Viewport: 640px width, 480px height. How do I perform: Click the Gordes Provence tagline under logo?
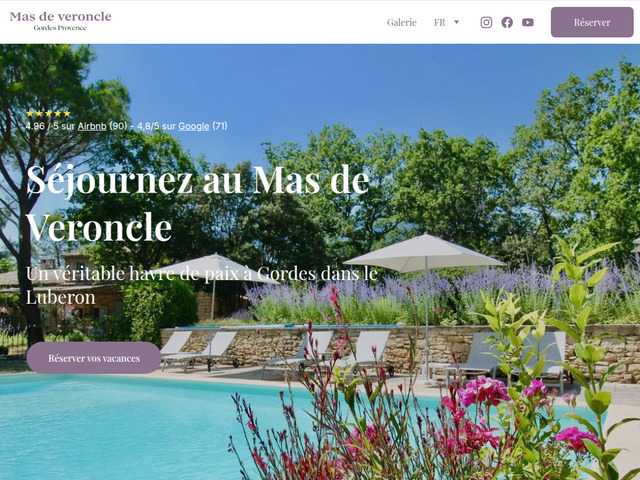click(x=60, y=28)
